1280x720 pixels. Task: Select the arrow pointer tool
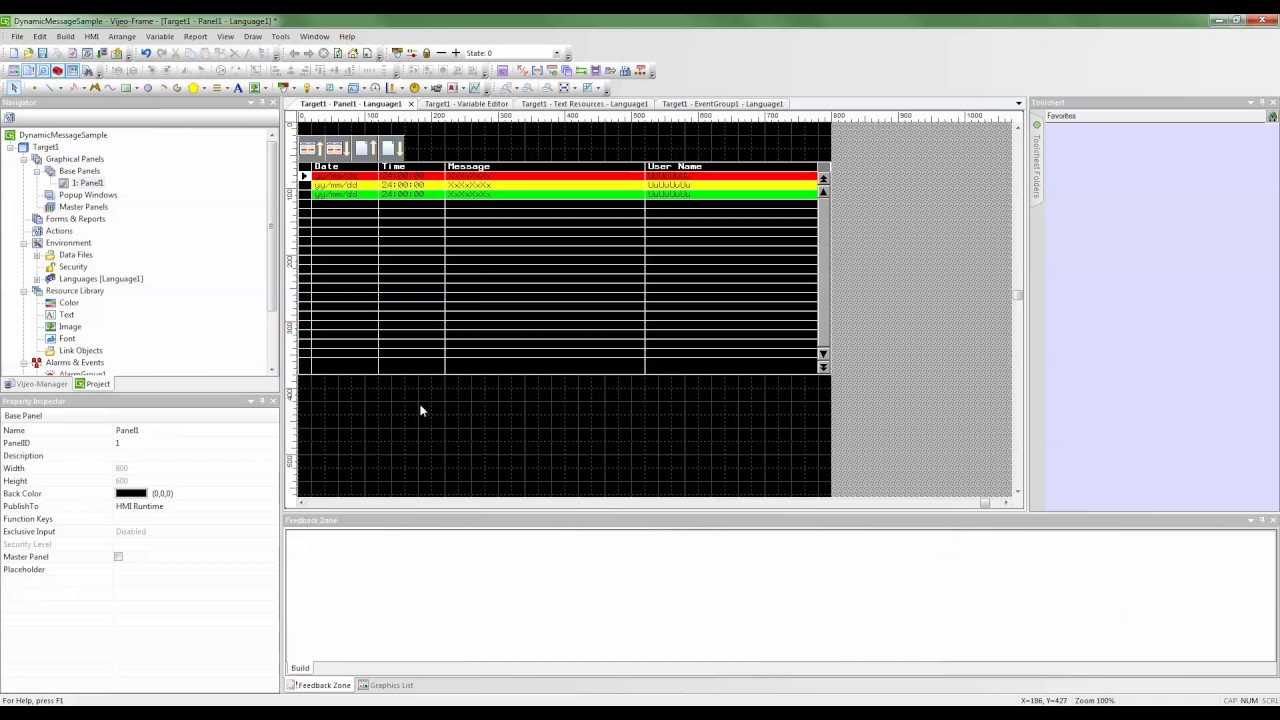click(14, 88)
